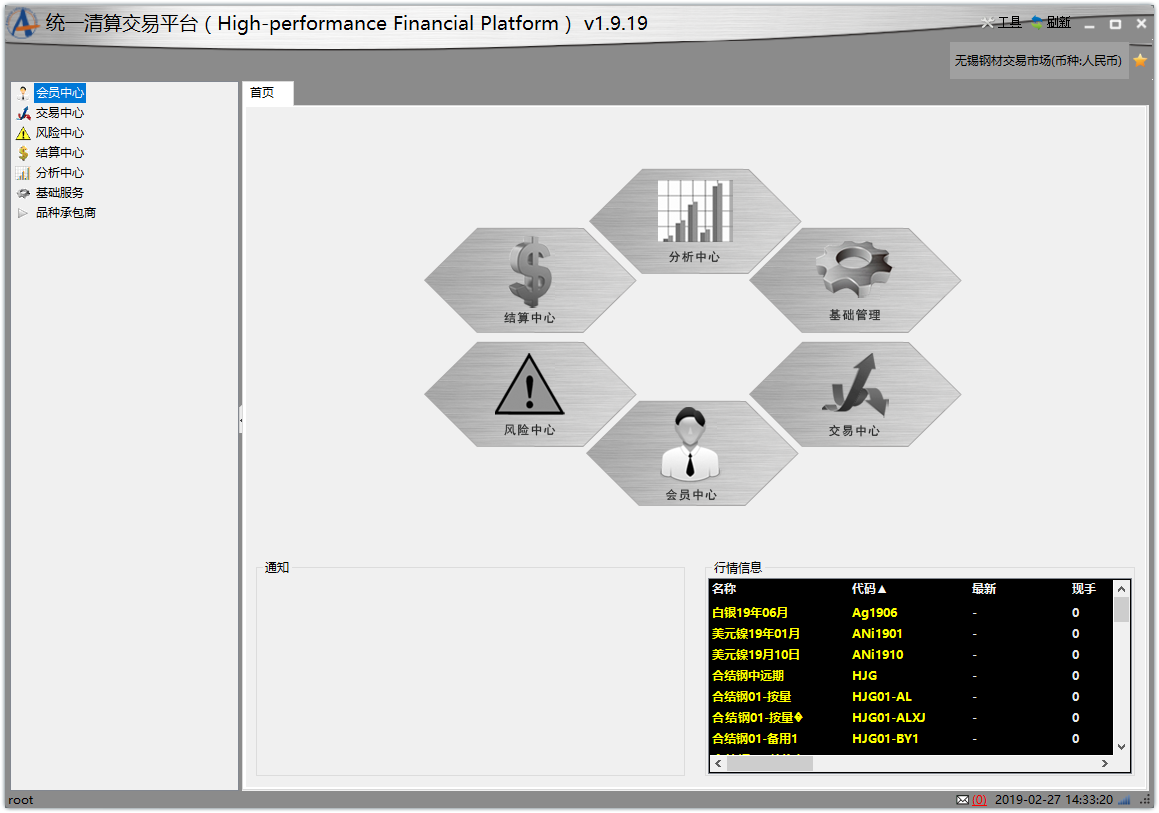Click the orange favorites star icon
Screen dimensions: 1159x813
pos(1140,61)
